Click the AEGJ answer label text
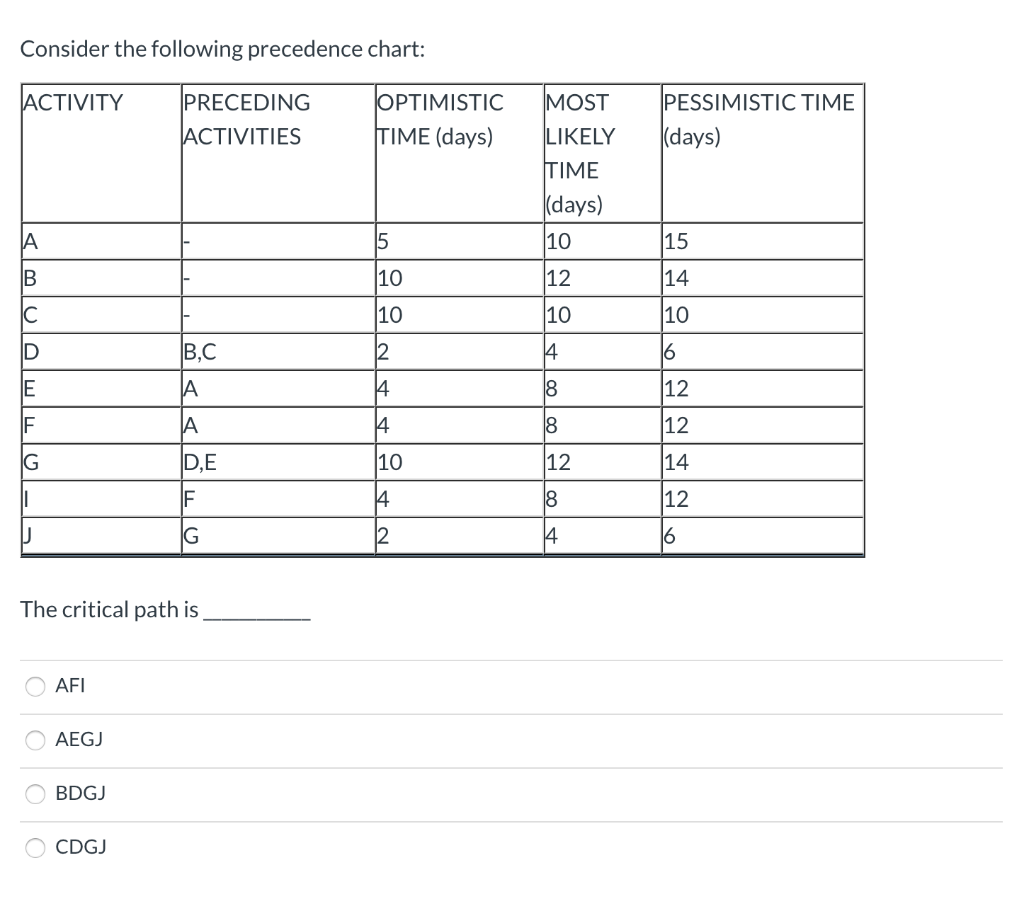Image resolution: width=1024 pixels, height=899 pixels. [79, 740]
